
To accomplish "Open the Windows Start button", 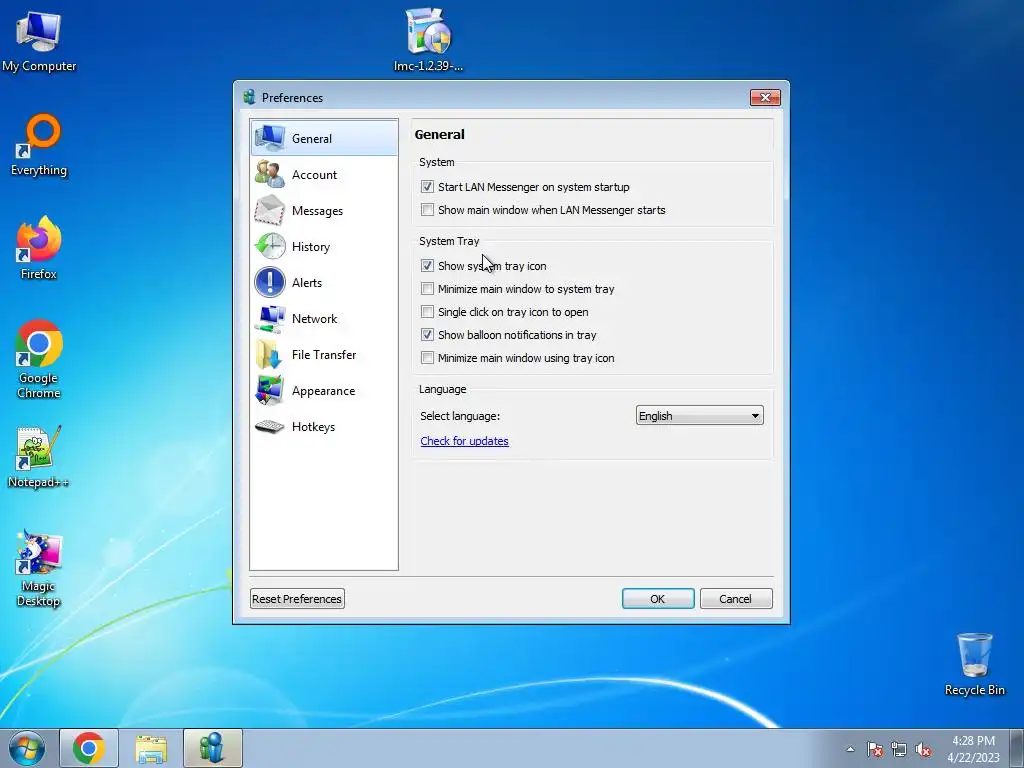I will pyautogui.click(x=27, y=748).
